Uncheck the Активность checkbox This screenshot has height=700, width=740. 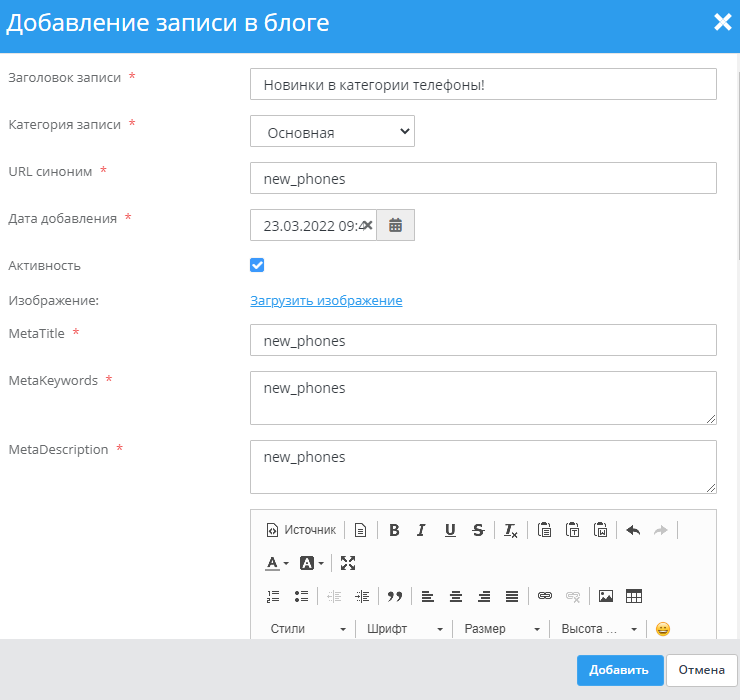coord(257,265)
